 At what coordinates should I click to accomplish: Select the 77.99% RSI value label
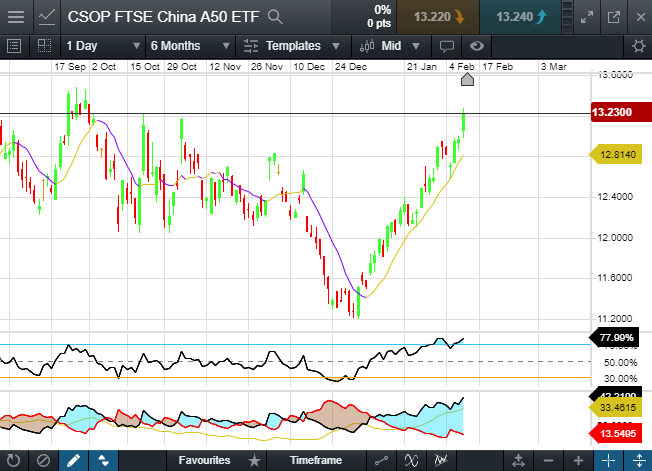[x=615, y=337]
